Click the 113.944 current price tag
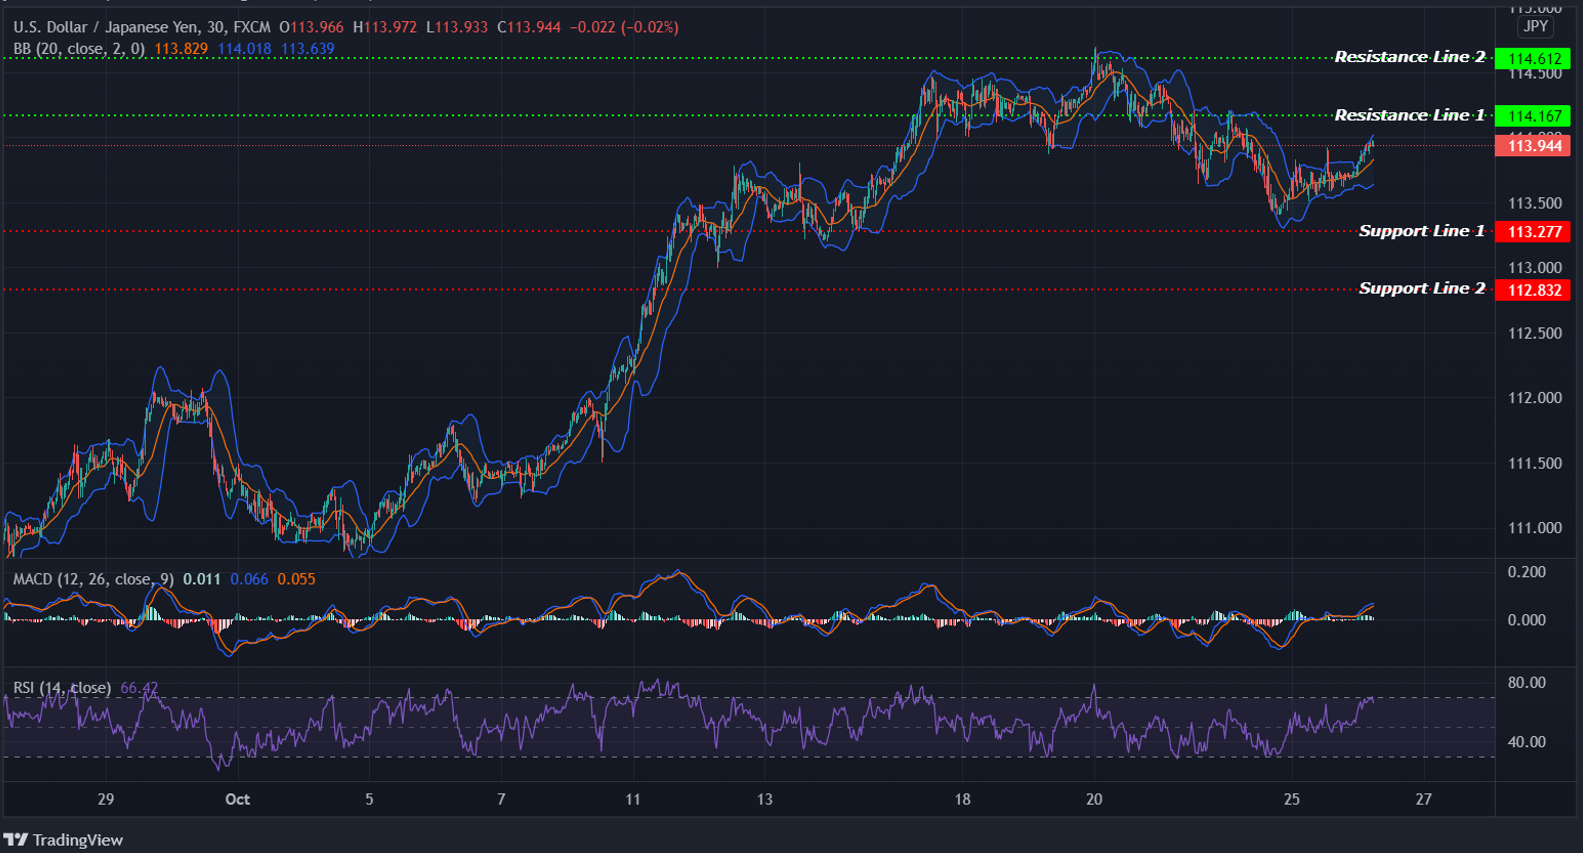 coord(1533,146)
